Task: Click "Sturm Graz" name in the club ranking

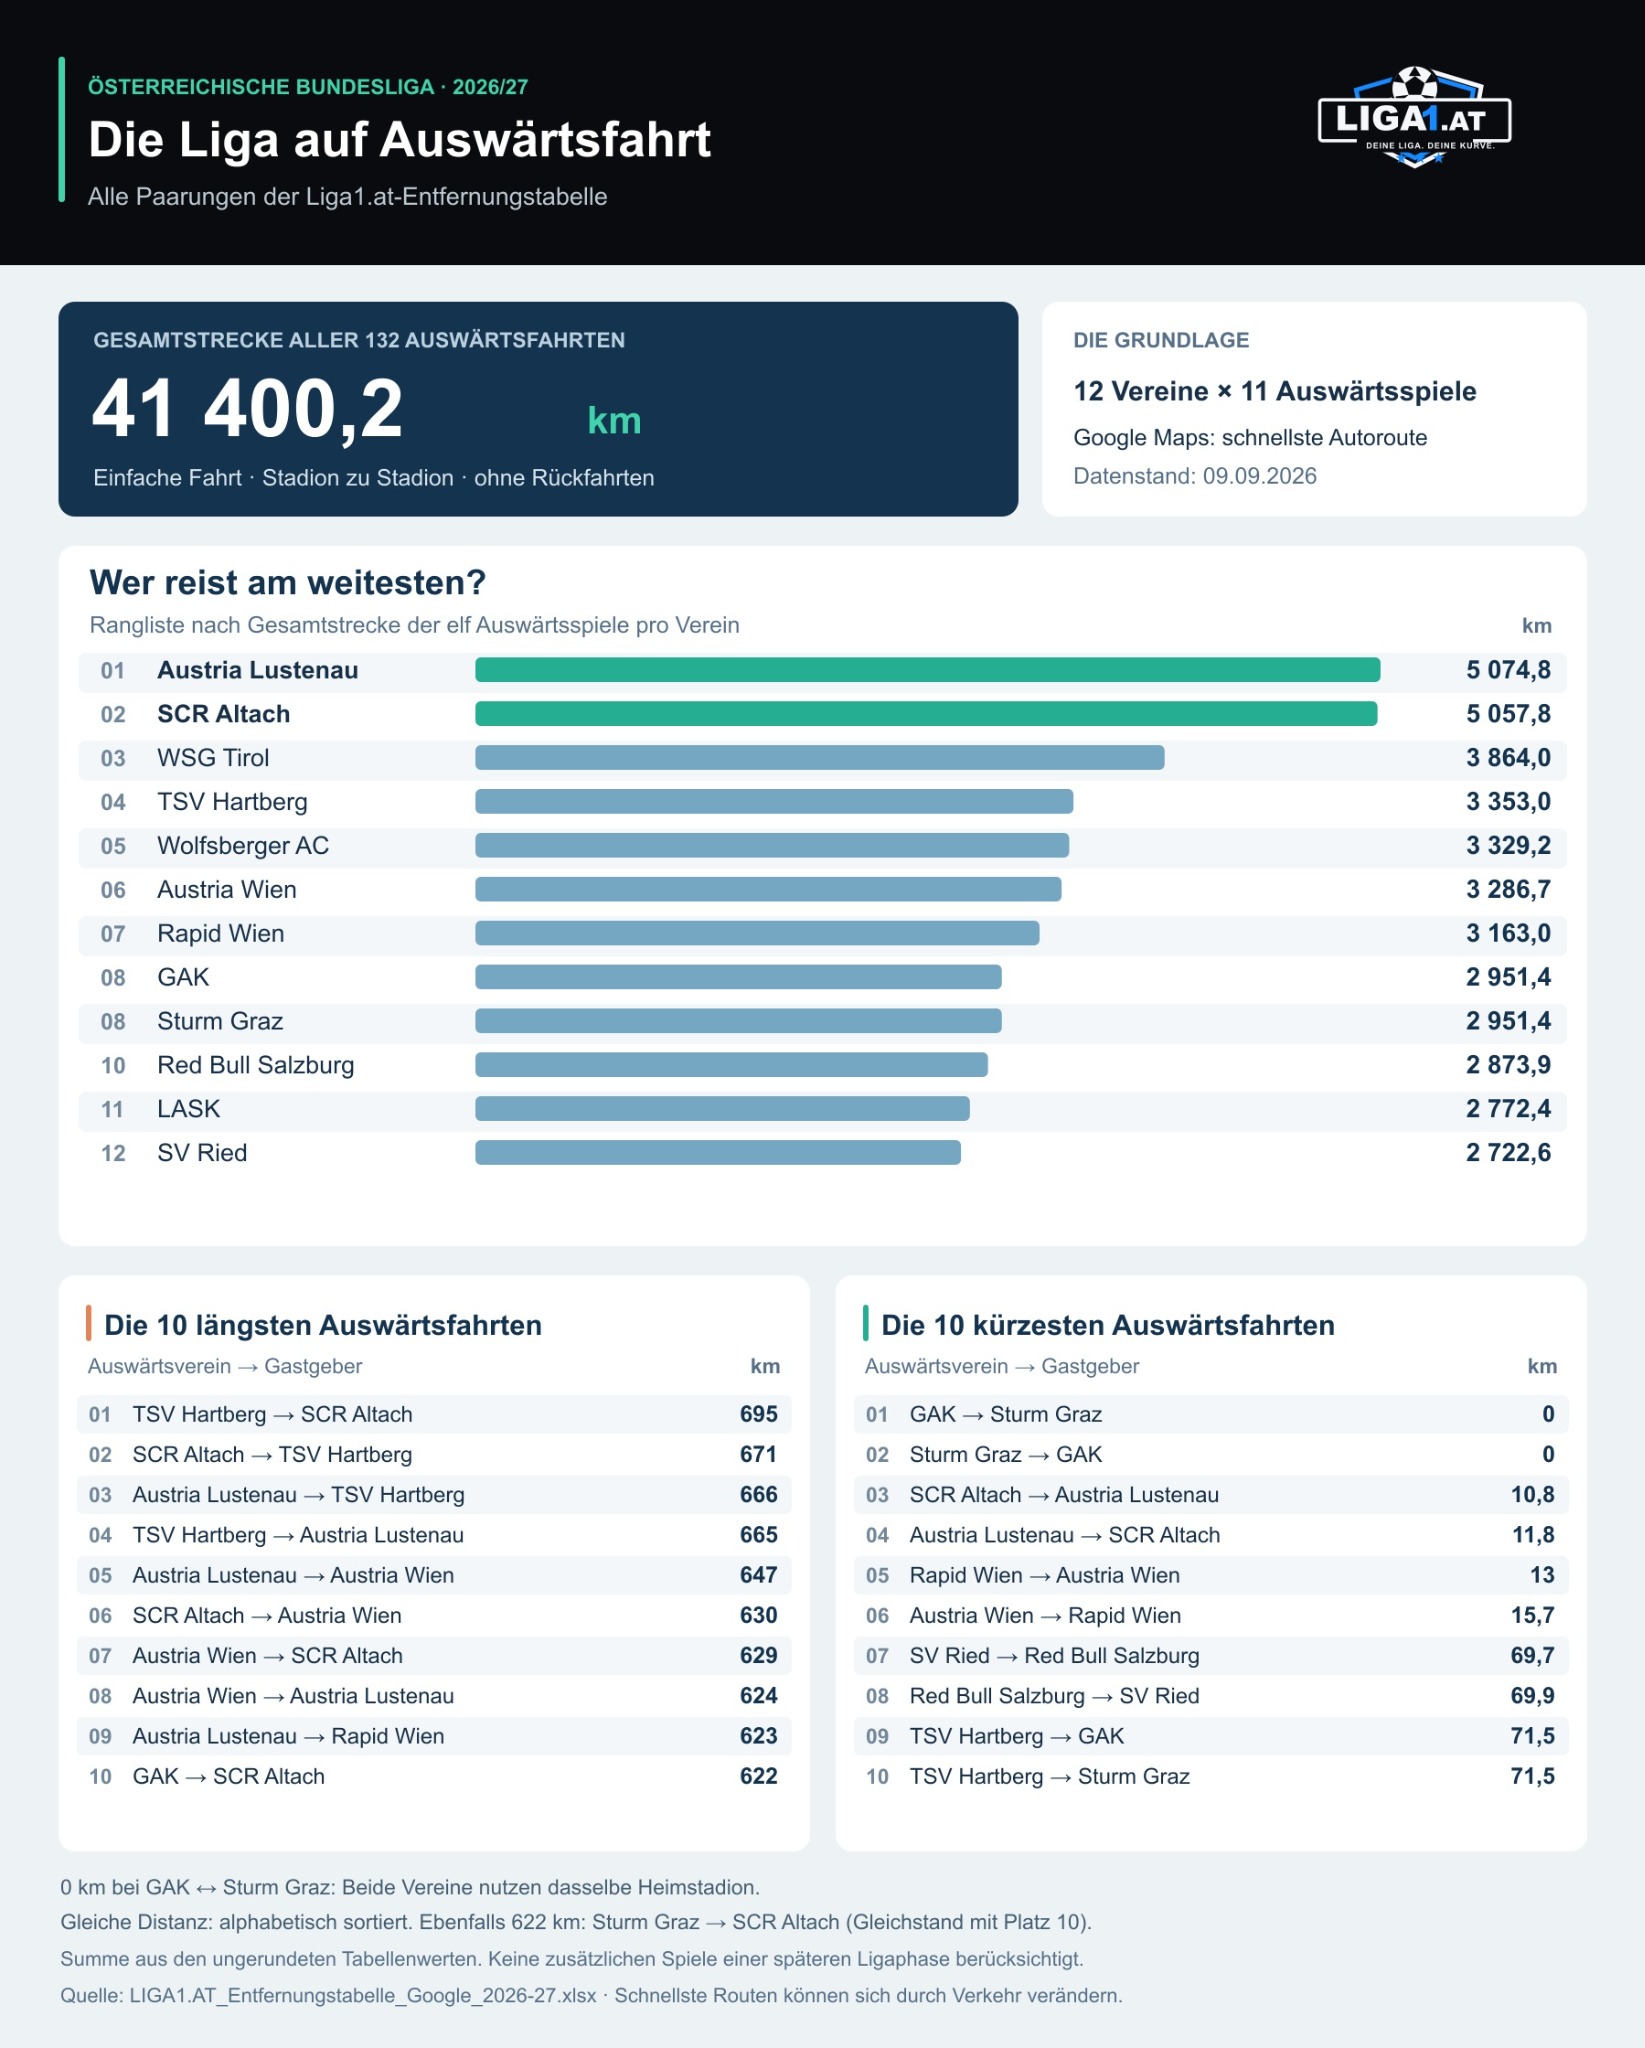Action: point(220,1021)
